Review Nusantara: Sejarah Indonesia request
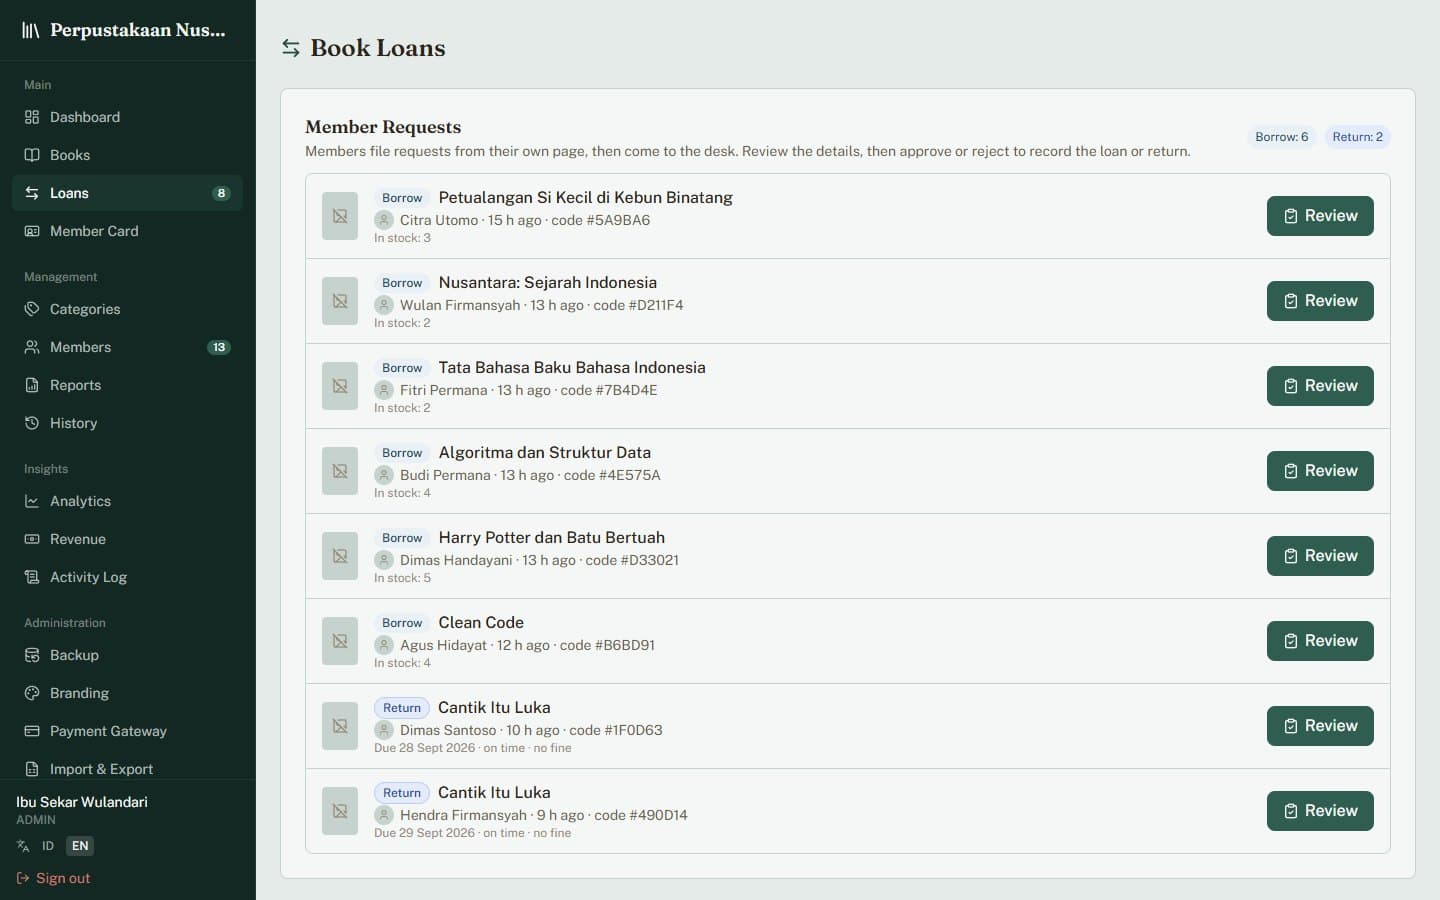This screenshot has width=1440, height=900. click(x=1320, y=301)
